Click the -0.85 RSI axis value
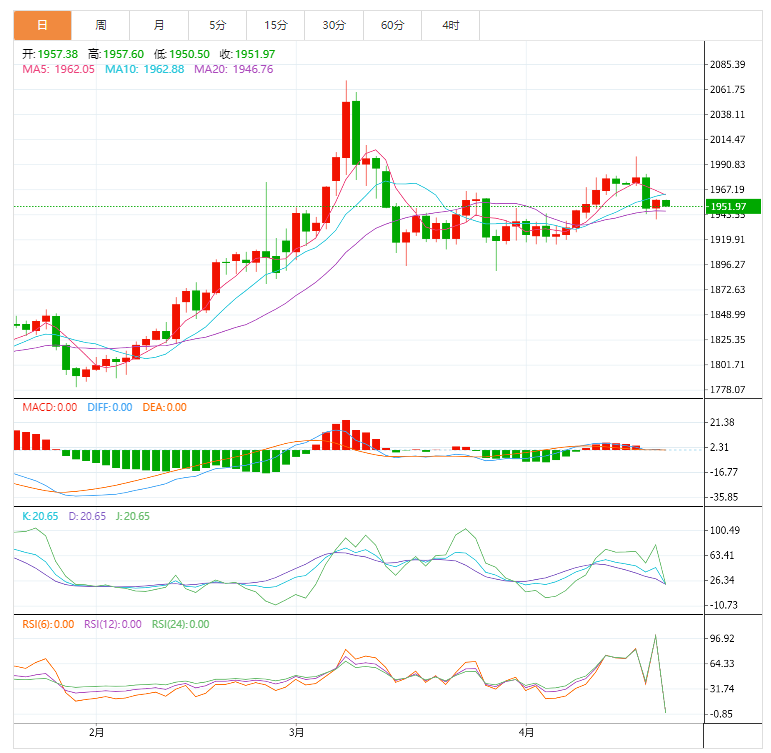The image size is (771, 753). [x=721, y=714]
